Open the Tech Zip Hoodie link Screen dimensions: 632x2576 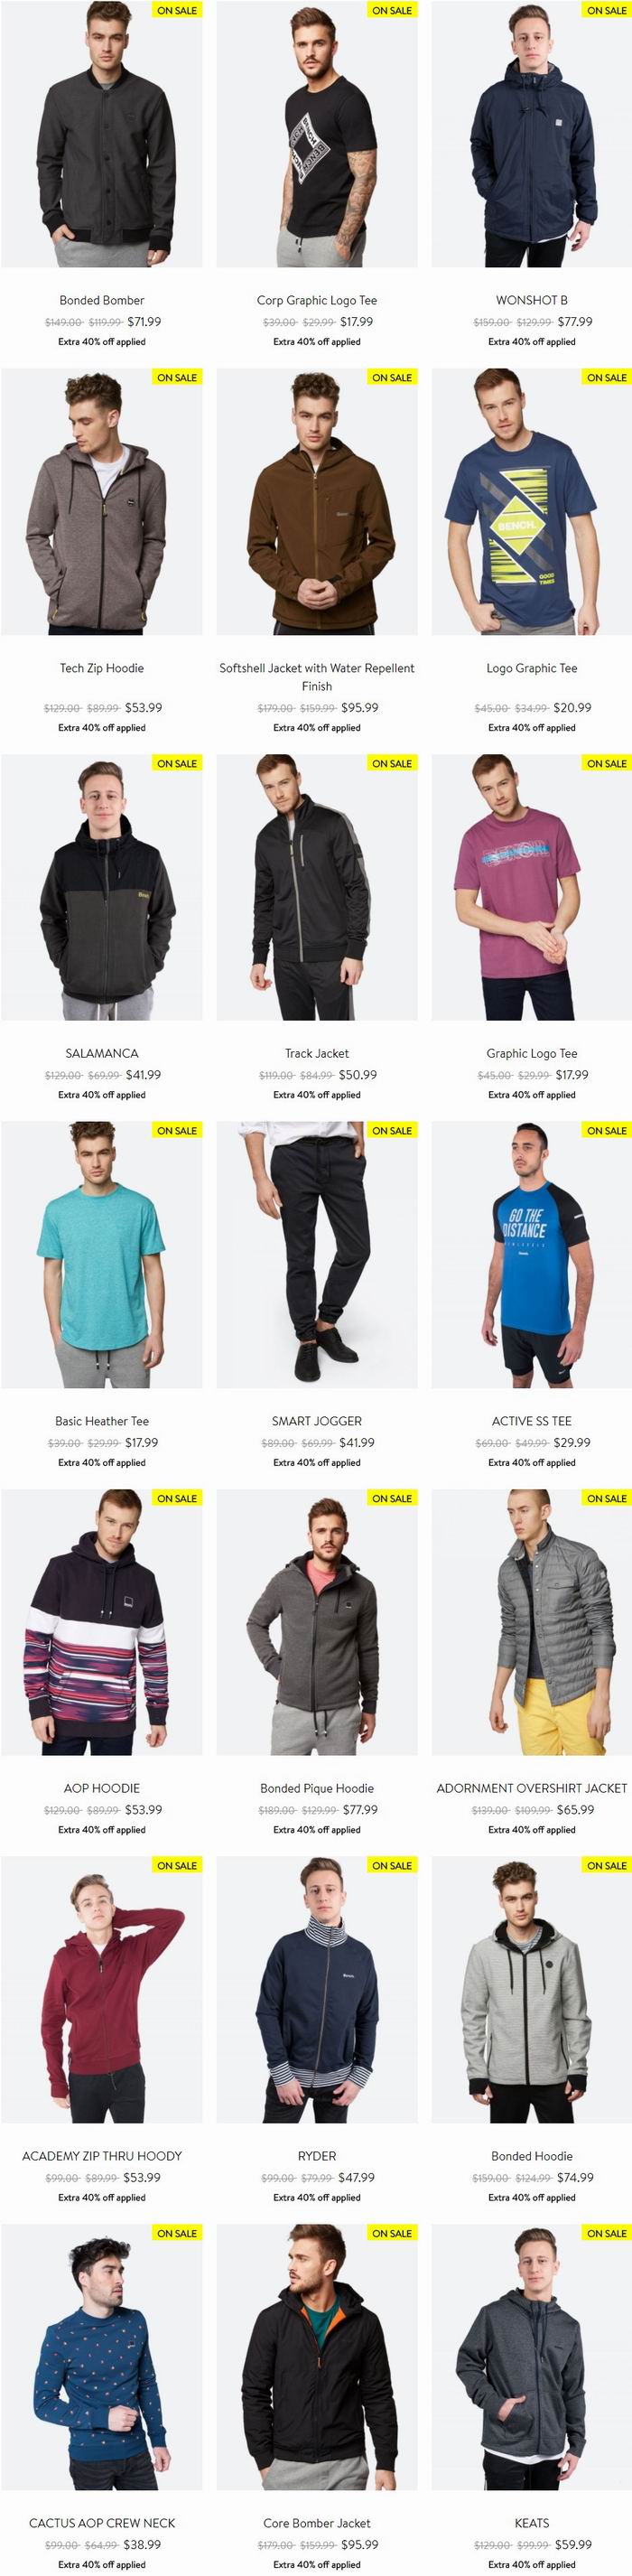click(x=102, y=668)
